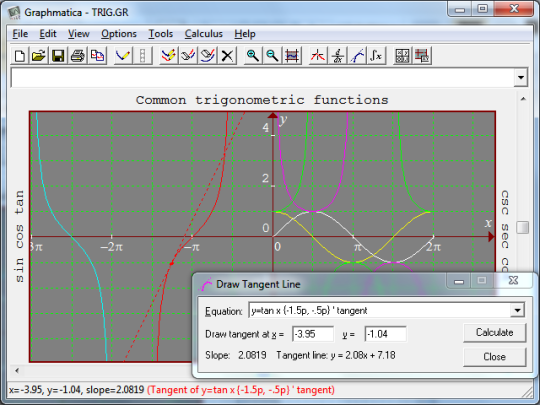Image resolution: width=540 pixels, height=405 pixels.
Task: Click the Graphmatica title bar app icon
Action: pyautogui.click(x=15, y=13)
